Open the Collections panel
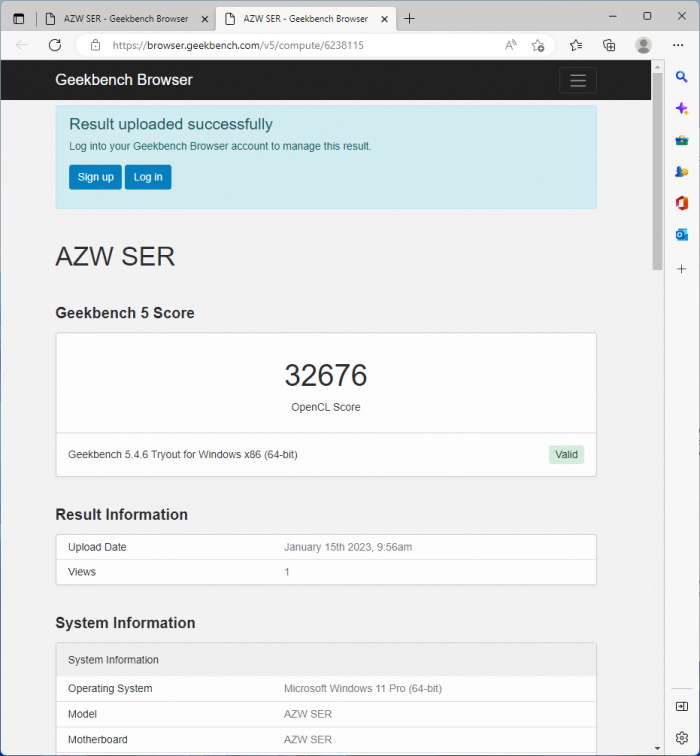Viewport: 700px width, 756px height. [609, 45]
